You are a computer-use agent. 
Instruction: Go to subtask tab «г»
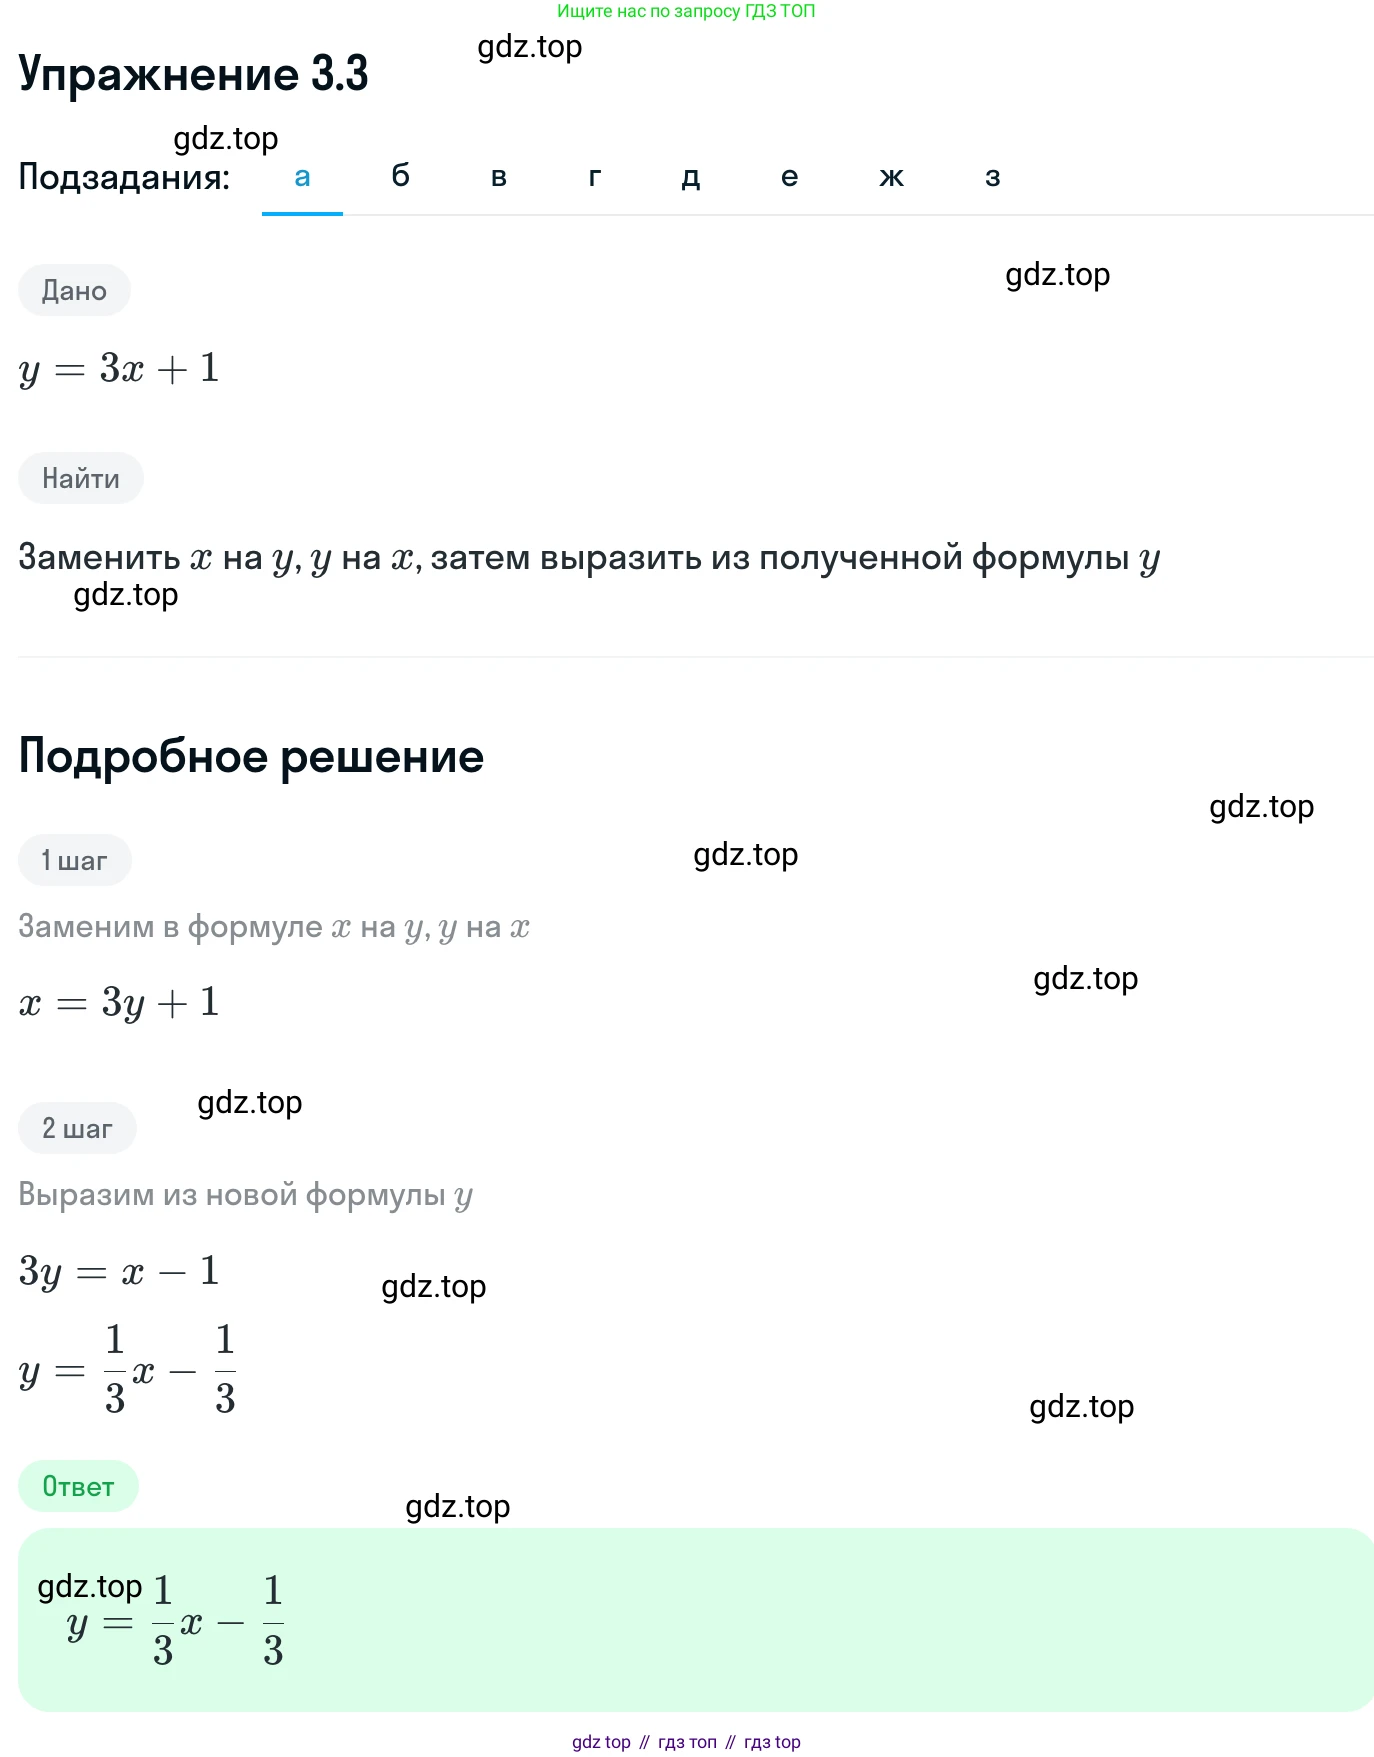pos(595,177)
